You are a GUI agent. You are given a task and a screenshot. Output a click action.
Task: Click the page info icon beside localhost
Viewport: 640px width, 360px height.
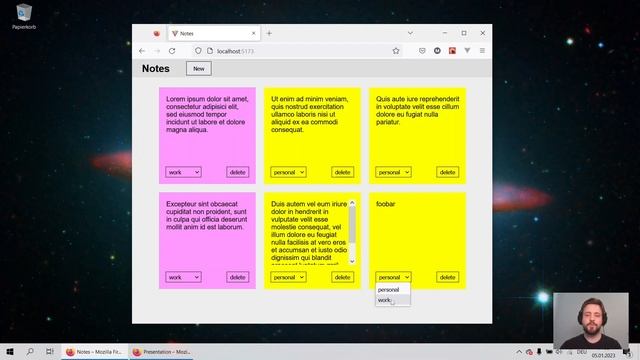coord(210,51)
